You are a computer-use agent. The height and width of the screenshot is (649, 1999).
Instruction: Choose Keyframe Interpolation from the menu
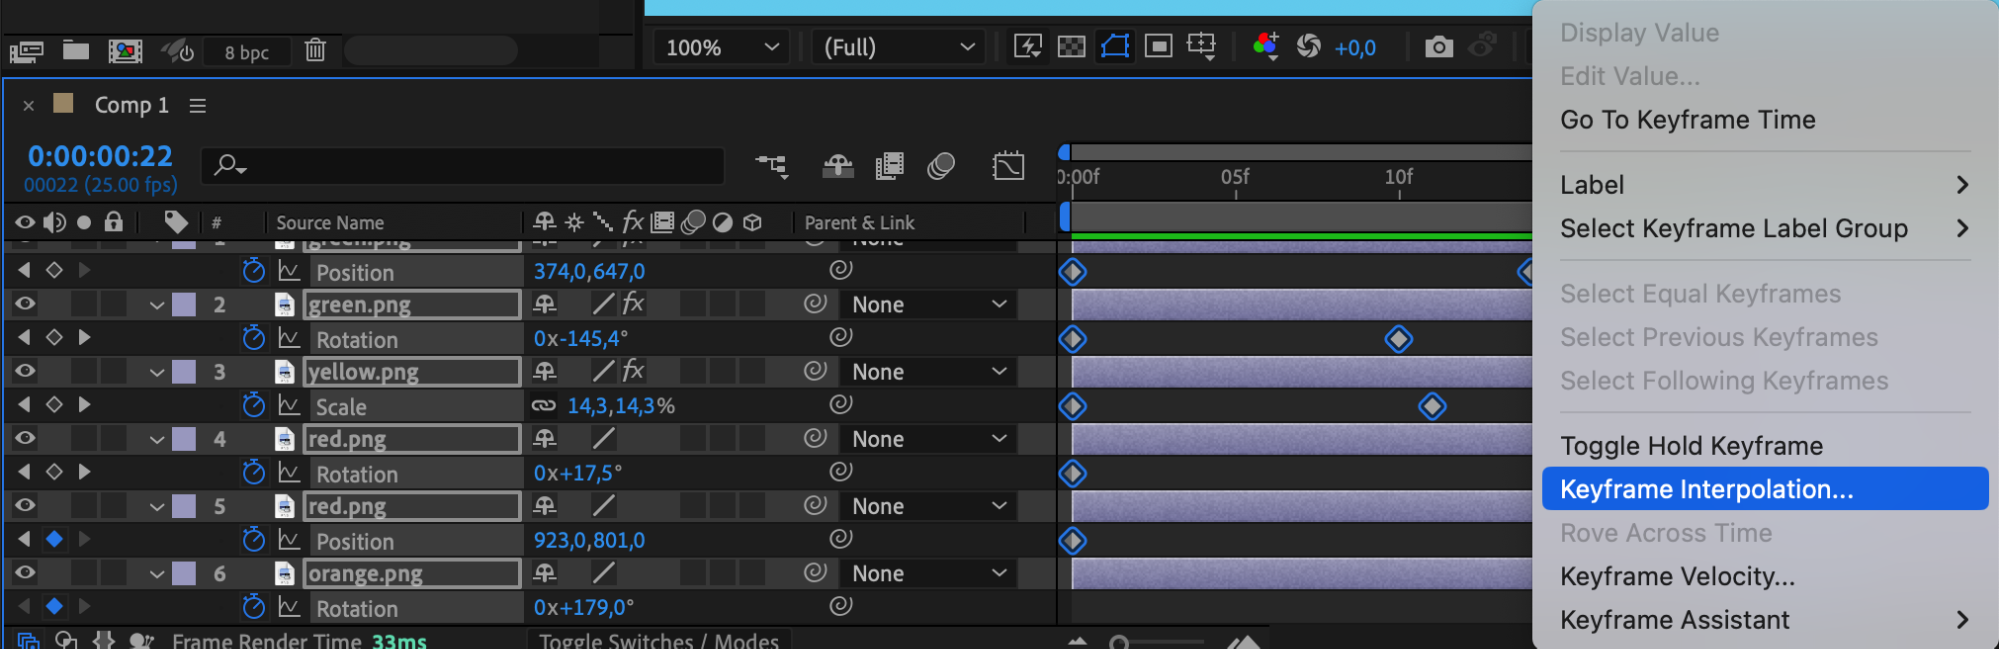1706,489
